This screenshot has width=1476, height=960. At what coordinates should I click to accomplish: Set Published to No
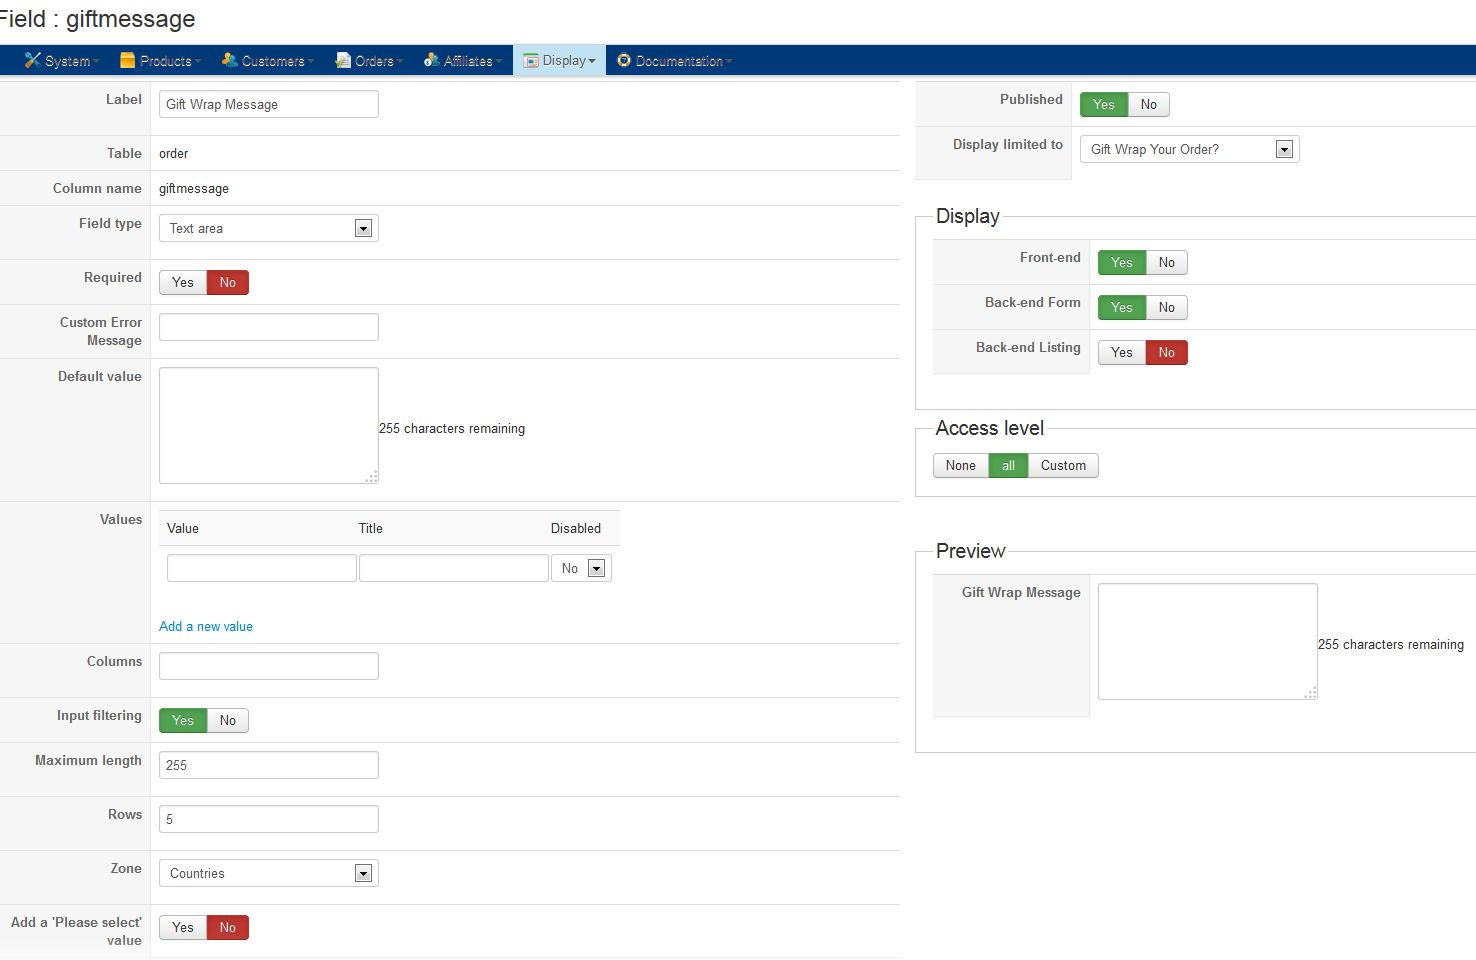click(x=1149, y=105)
